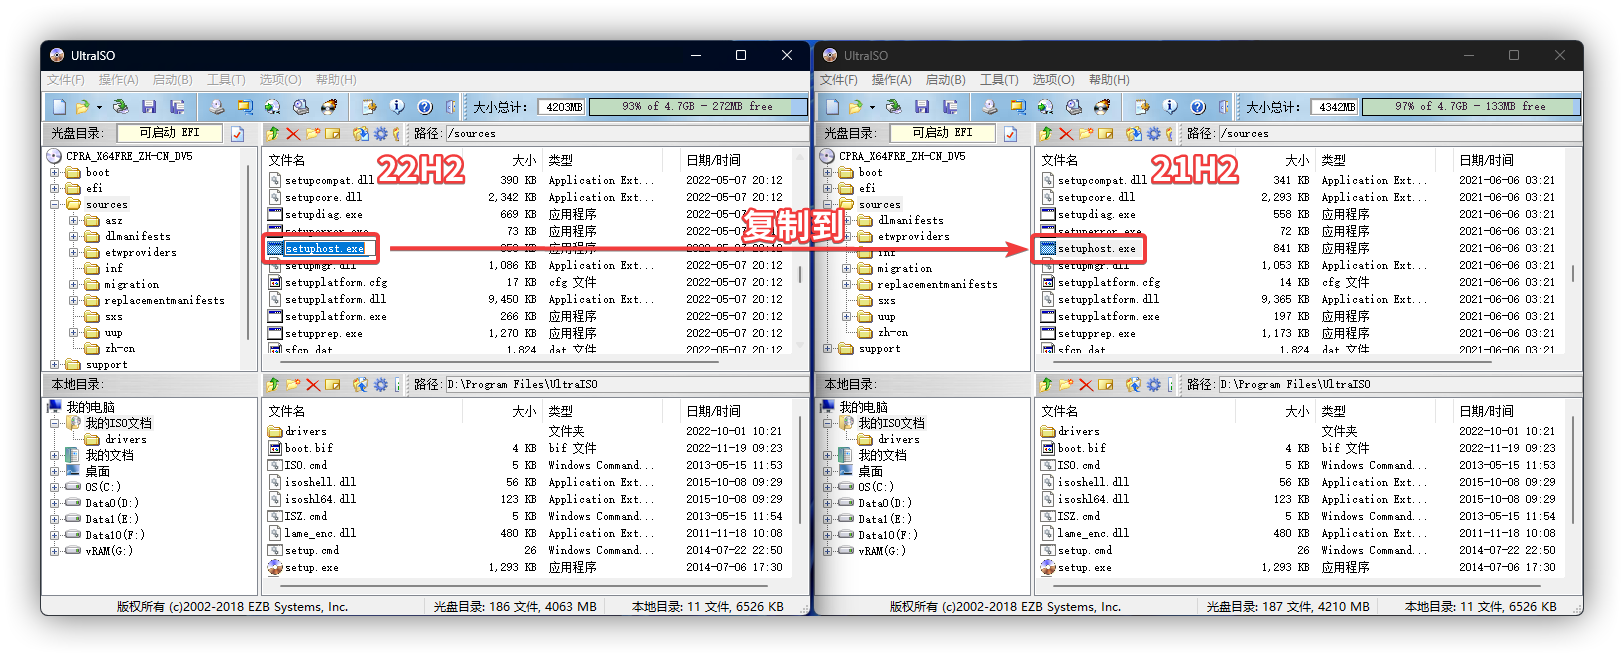
Task: Collapse sources folder in left window tree
Action: pyautogui.click(x=55, y=204)
